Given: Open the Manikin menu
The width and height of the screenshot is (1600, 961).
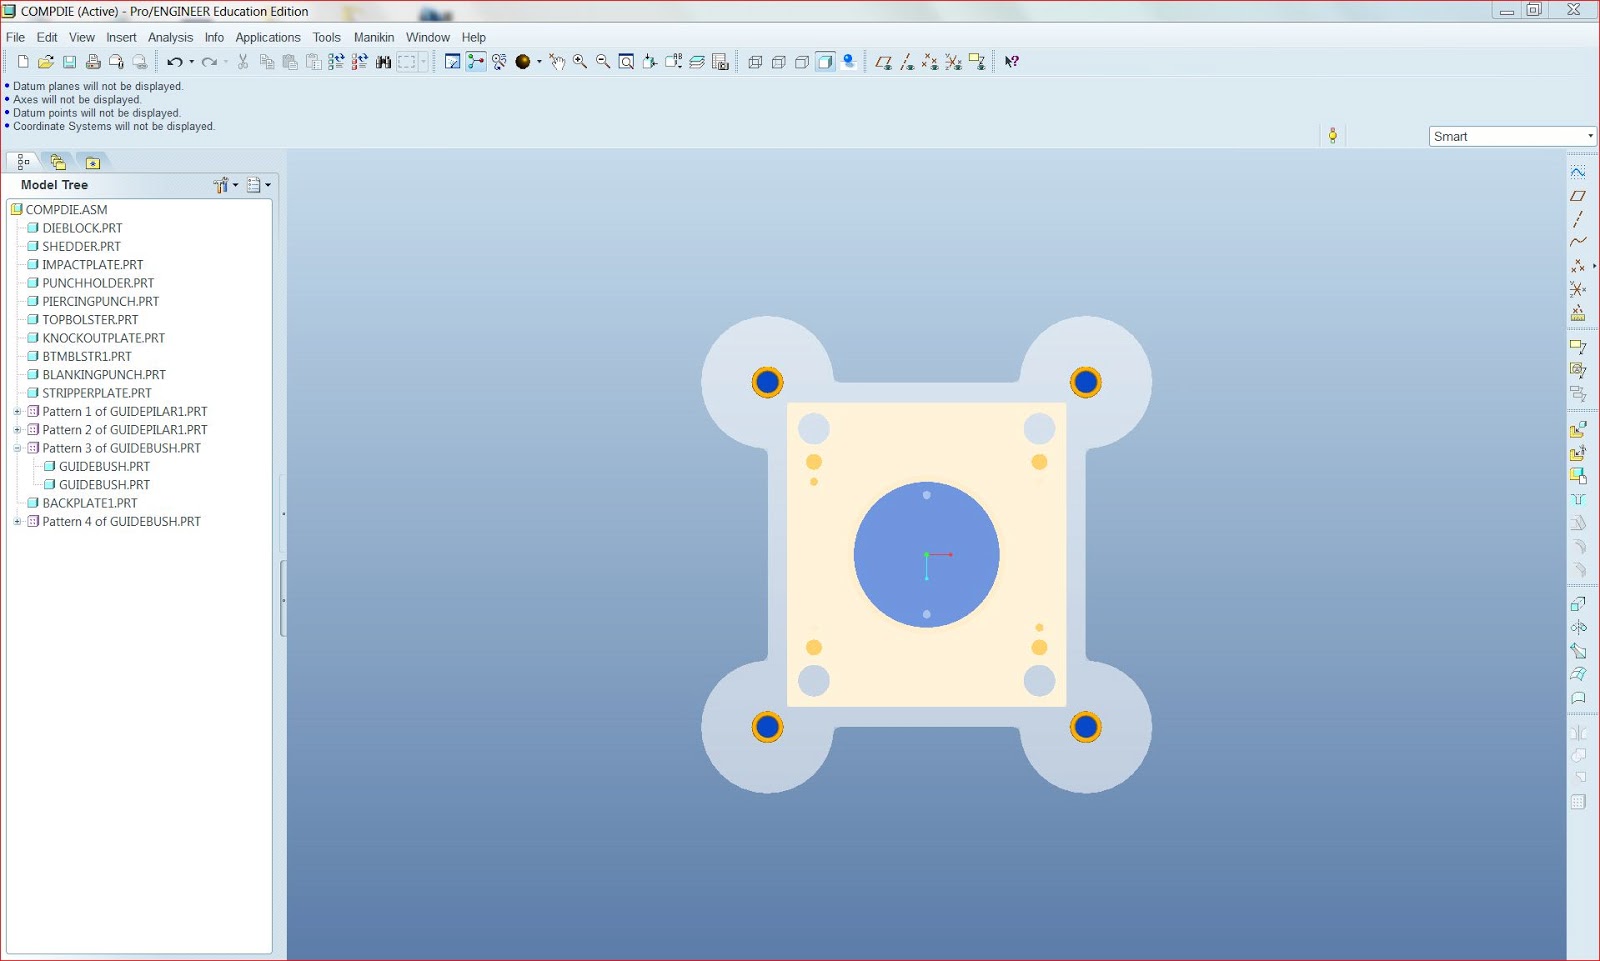Looking at the screenshot, I should [x=373, y=37].
